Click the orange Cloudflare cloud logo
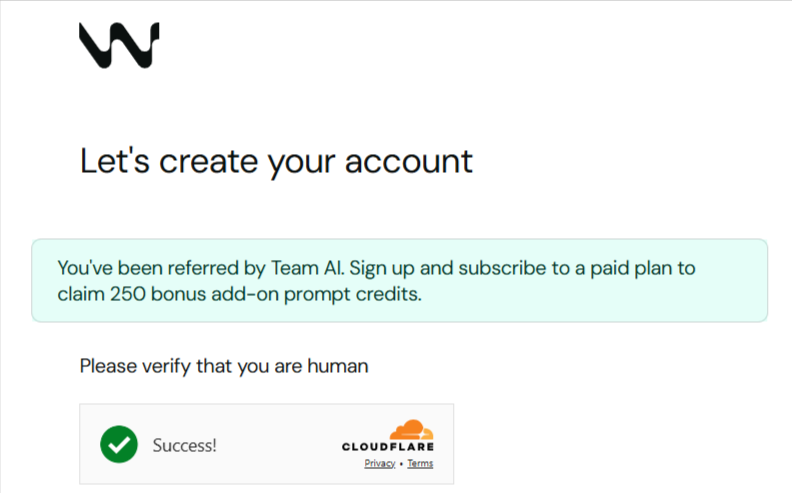Viewport: 792px width, 493px height. click(x=411, y=430)
